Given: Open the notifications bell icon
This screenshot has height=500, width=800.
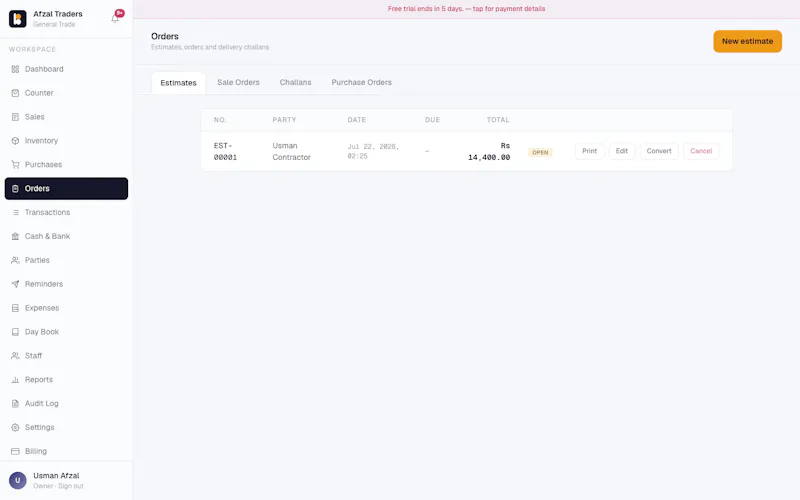Looking at the screenshot, I should click(x=115, y=18).
